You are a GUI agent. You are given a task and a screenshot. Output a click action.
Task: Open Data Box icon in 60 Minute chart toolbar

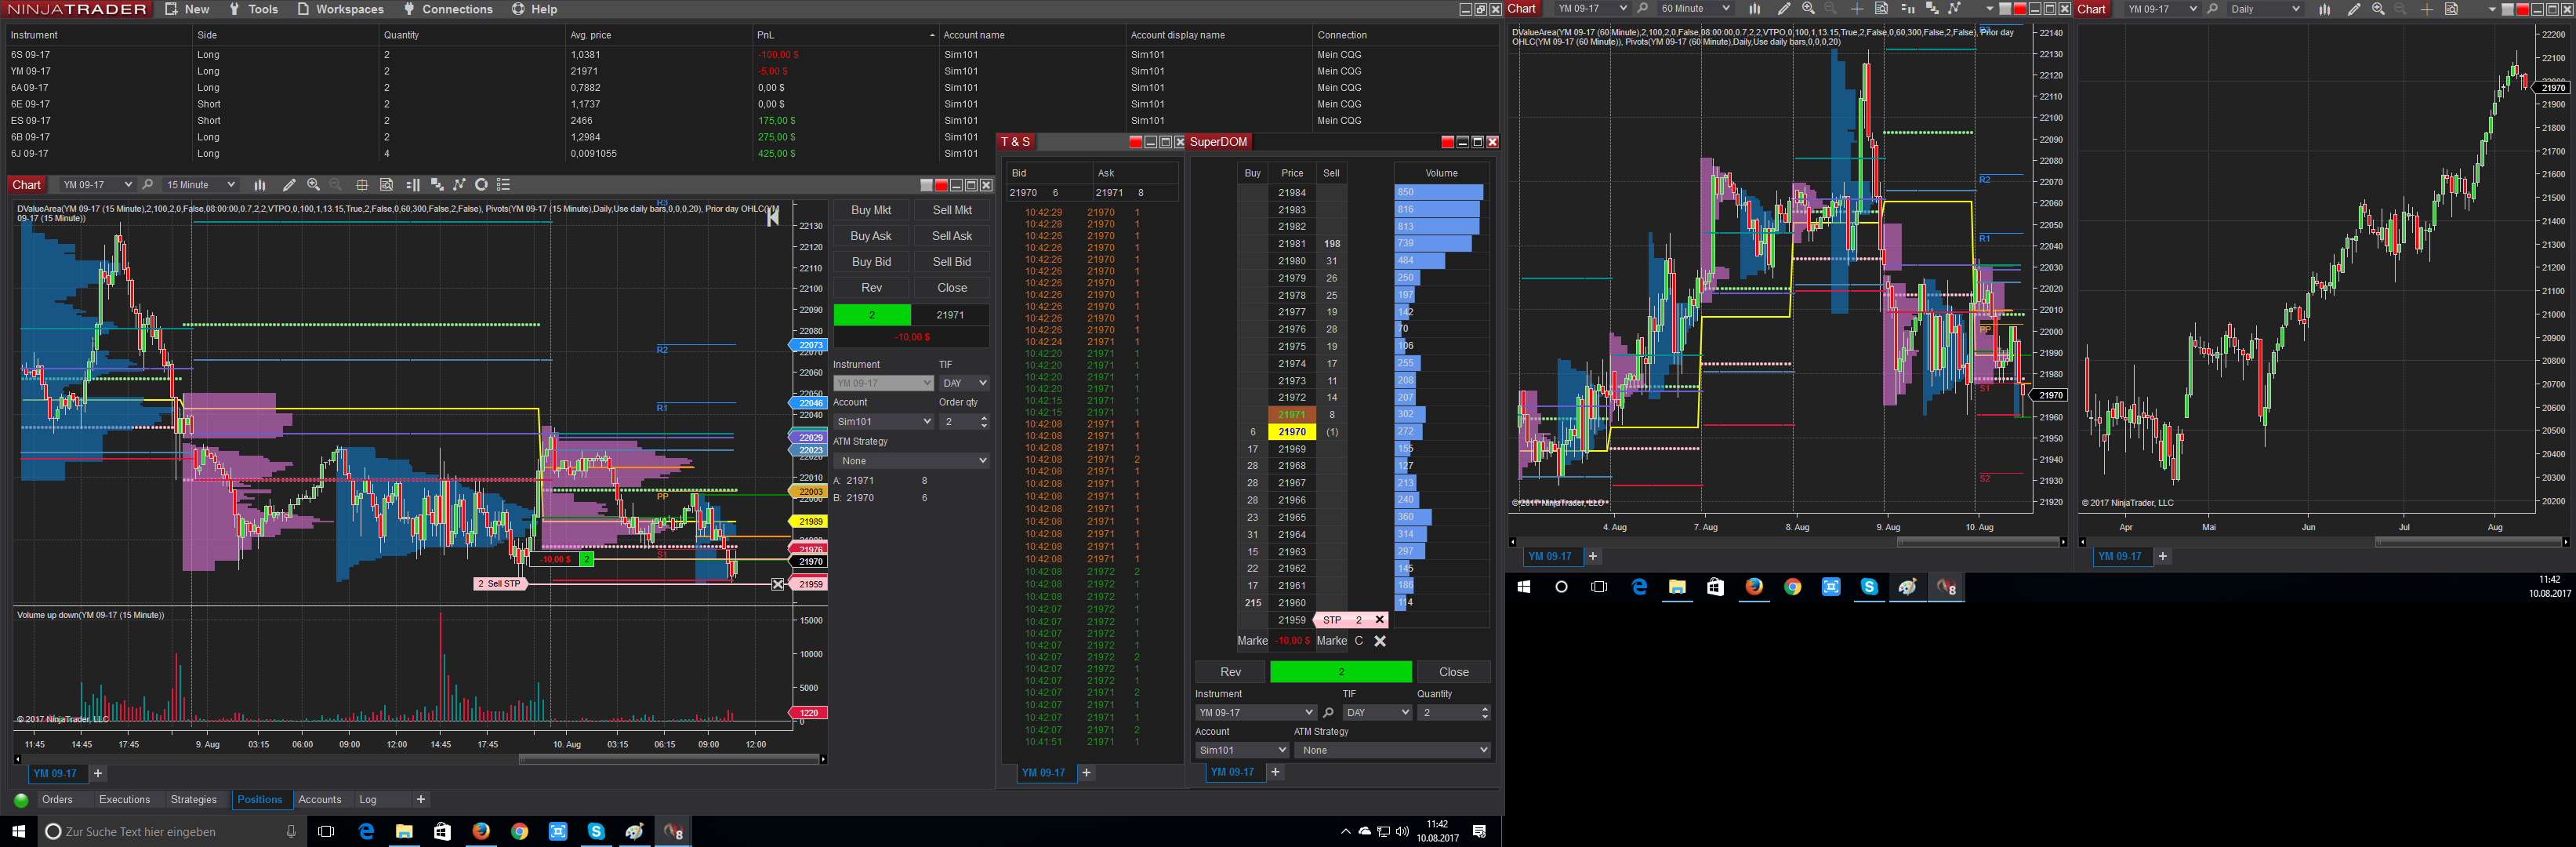1881,9
